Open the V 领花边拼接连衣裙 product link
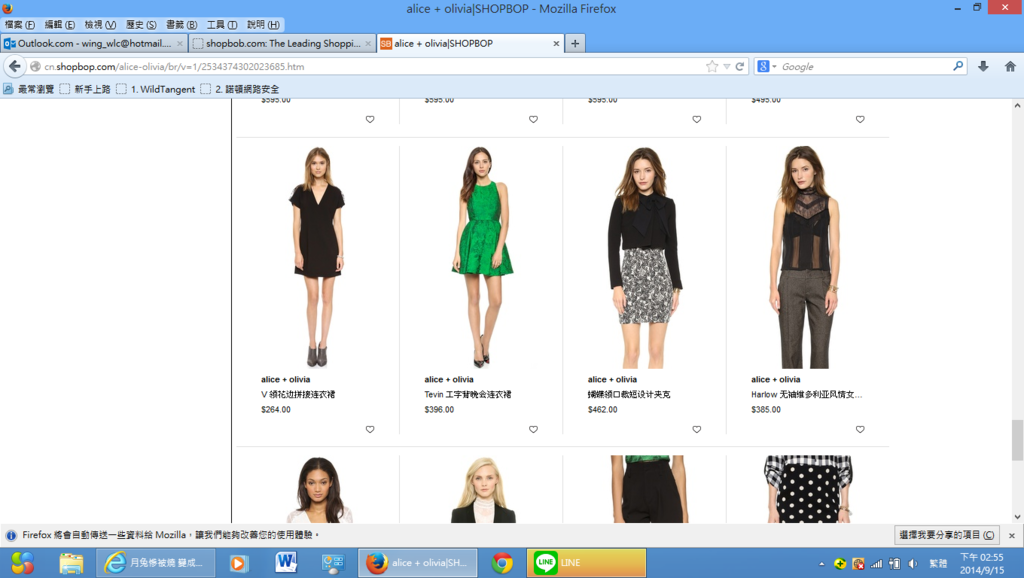 point(298,394)
